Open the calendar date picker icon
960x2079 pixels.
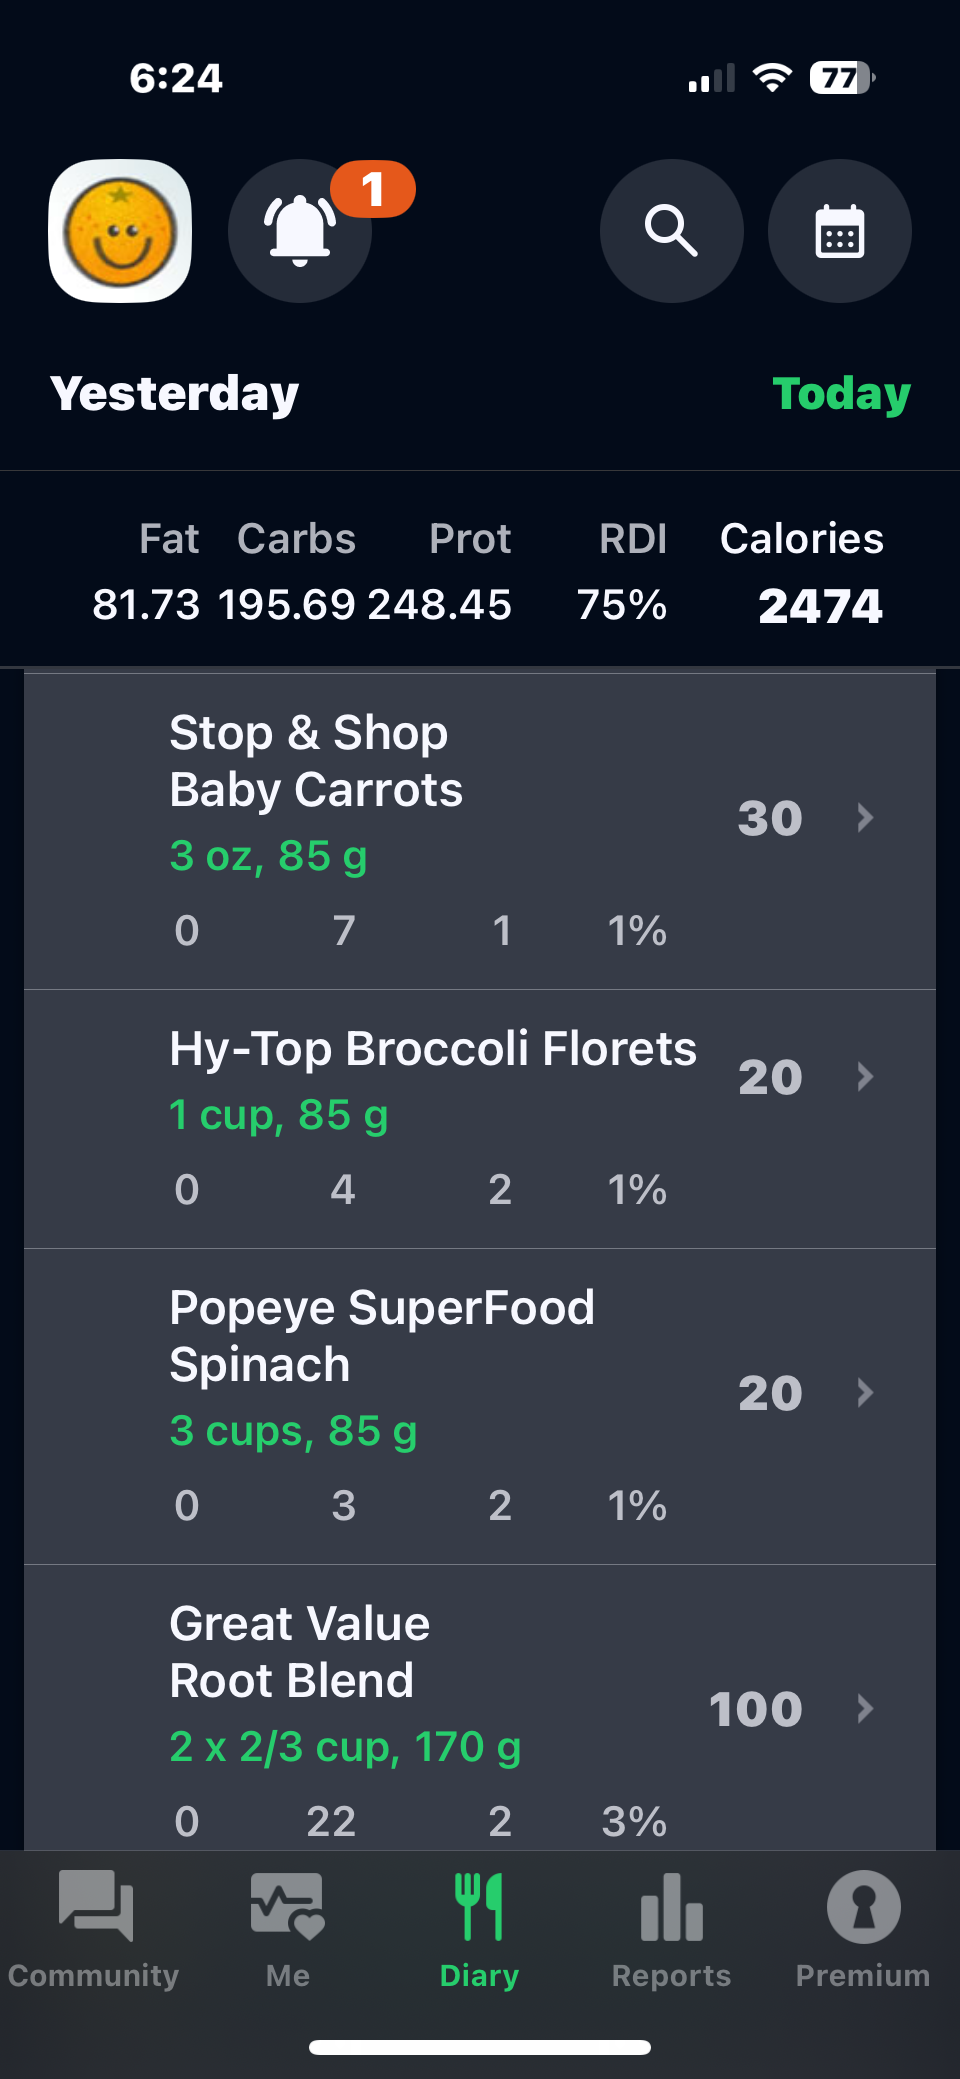[x=839, y=231]
